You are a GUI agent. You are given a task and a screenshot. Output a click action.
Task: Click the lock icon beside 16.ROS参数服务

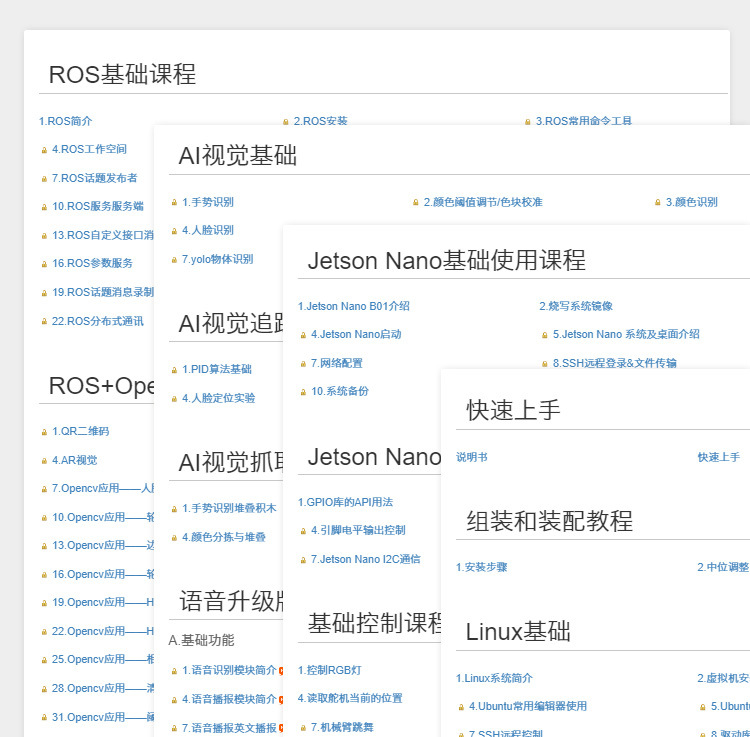click(x=44, y=264)
